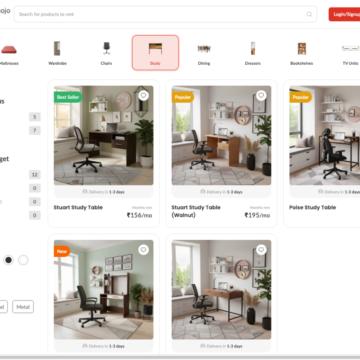
Task: Open the Dressers category icon
Action: coord(253,49)
